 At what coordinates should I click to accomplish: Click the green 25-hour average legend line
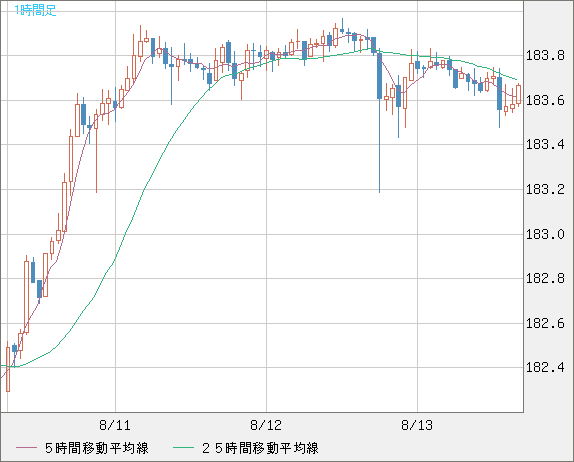183,448
